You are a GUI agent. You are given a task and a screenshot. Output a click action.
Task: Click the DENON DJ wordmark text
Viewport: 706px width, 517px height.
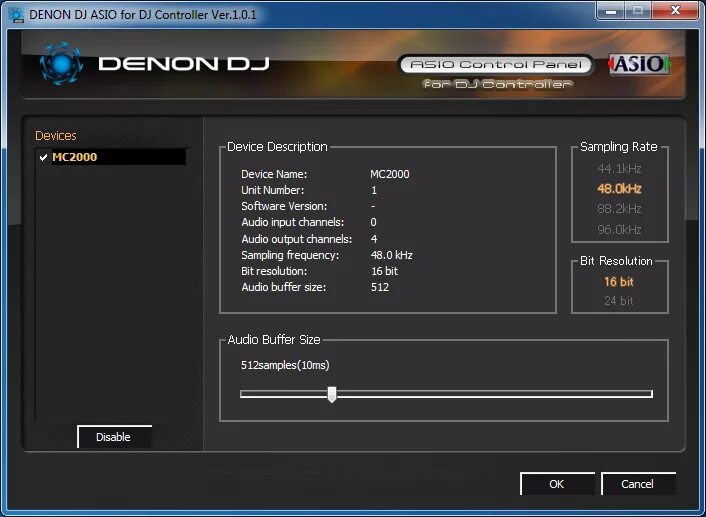(184, 63)
